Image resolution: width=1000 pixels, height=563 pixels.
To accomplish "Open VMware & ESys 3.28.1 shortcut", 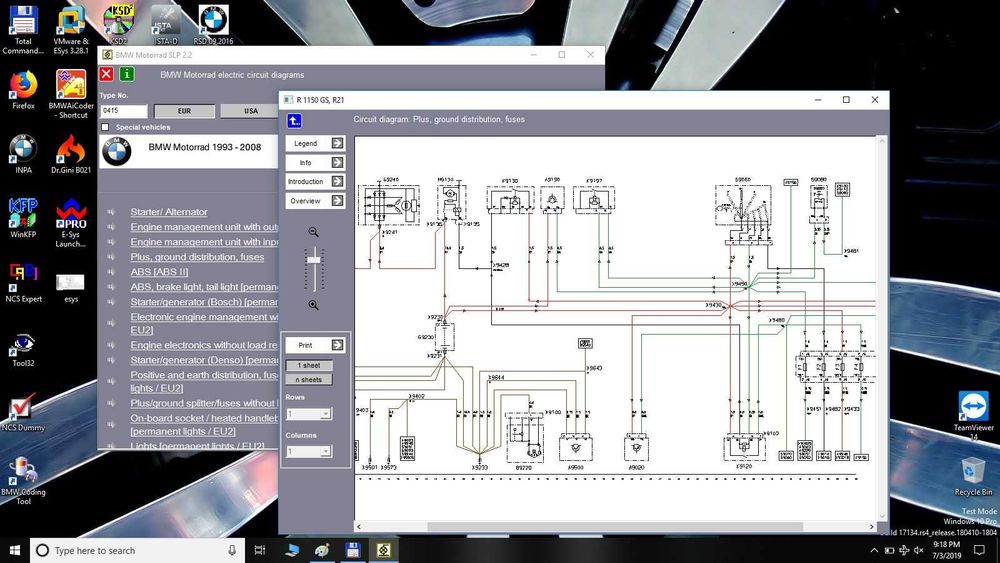I will tap(71, 30).
